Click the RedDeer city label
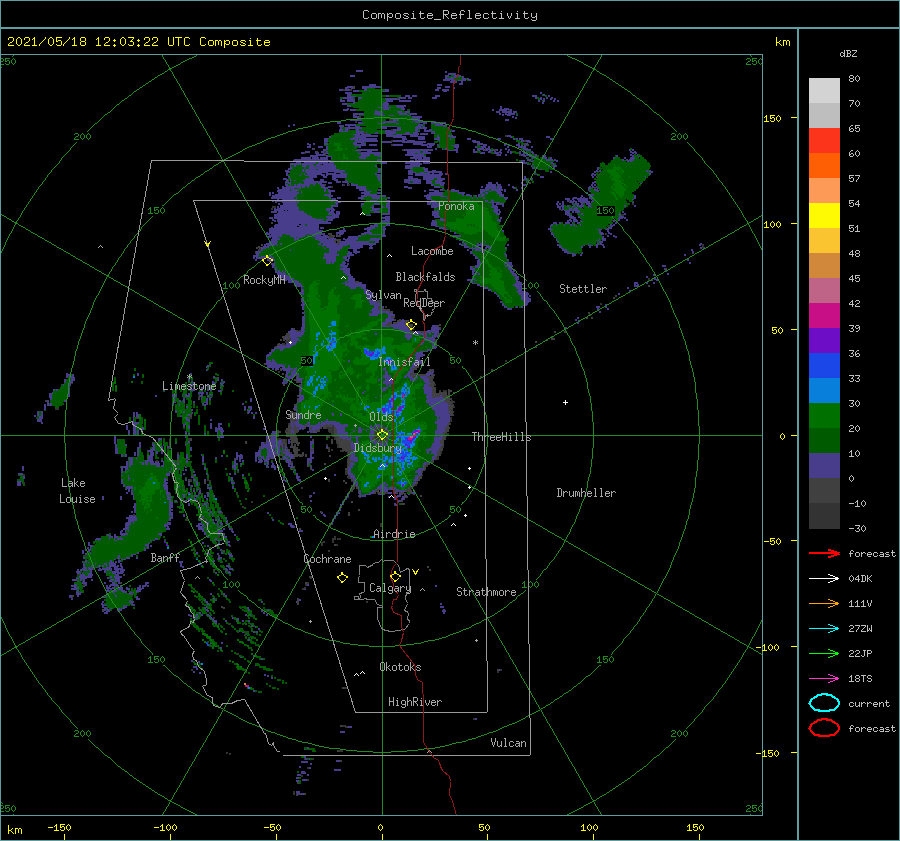 [x=424, y=303]
